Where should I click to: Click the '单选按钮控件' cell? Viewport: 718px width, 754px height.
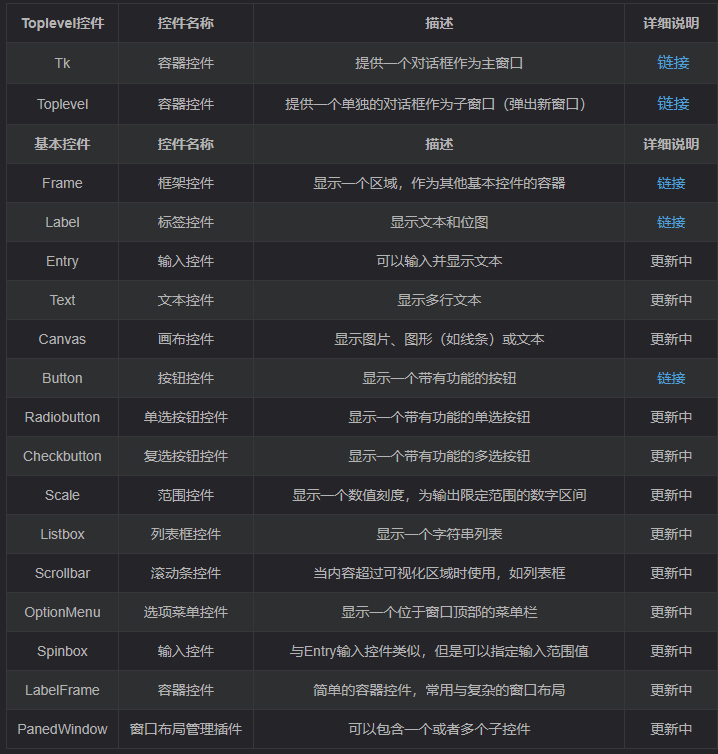click(x=186, y=417)
